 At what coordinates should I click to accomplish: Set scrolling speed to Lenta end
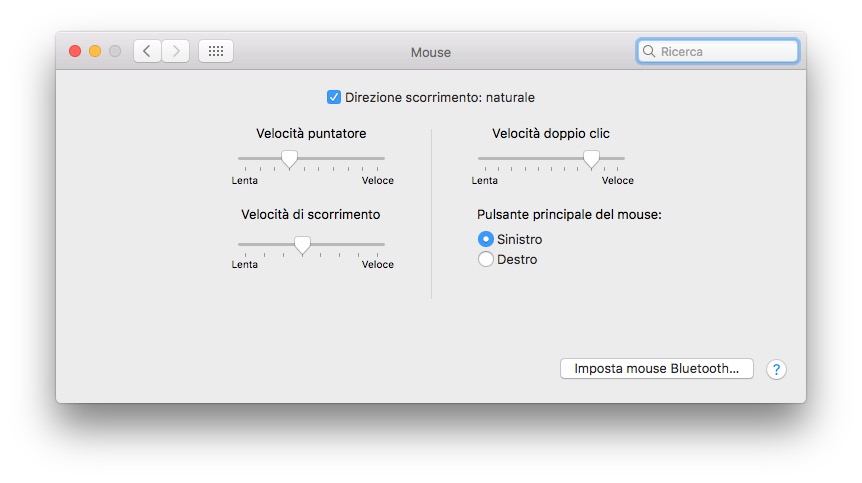240,244
